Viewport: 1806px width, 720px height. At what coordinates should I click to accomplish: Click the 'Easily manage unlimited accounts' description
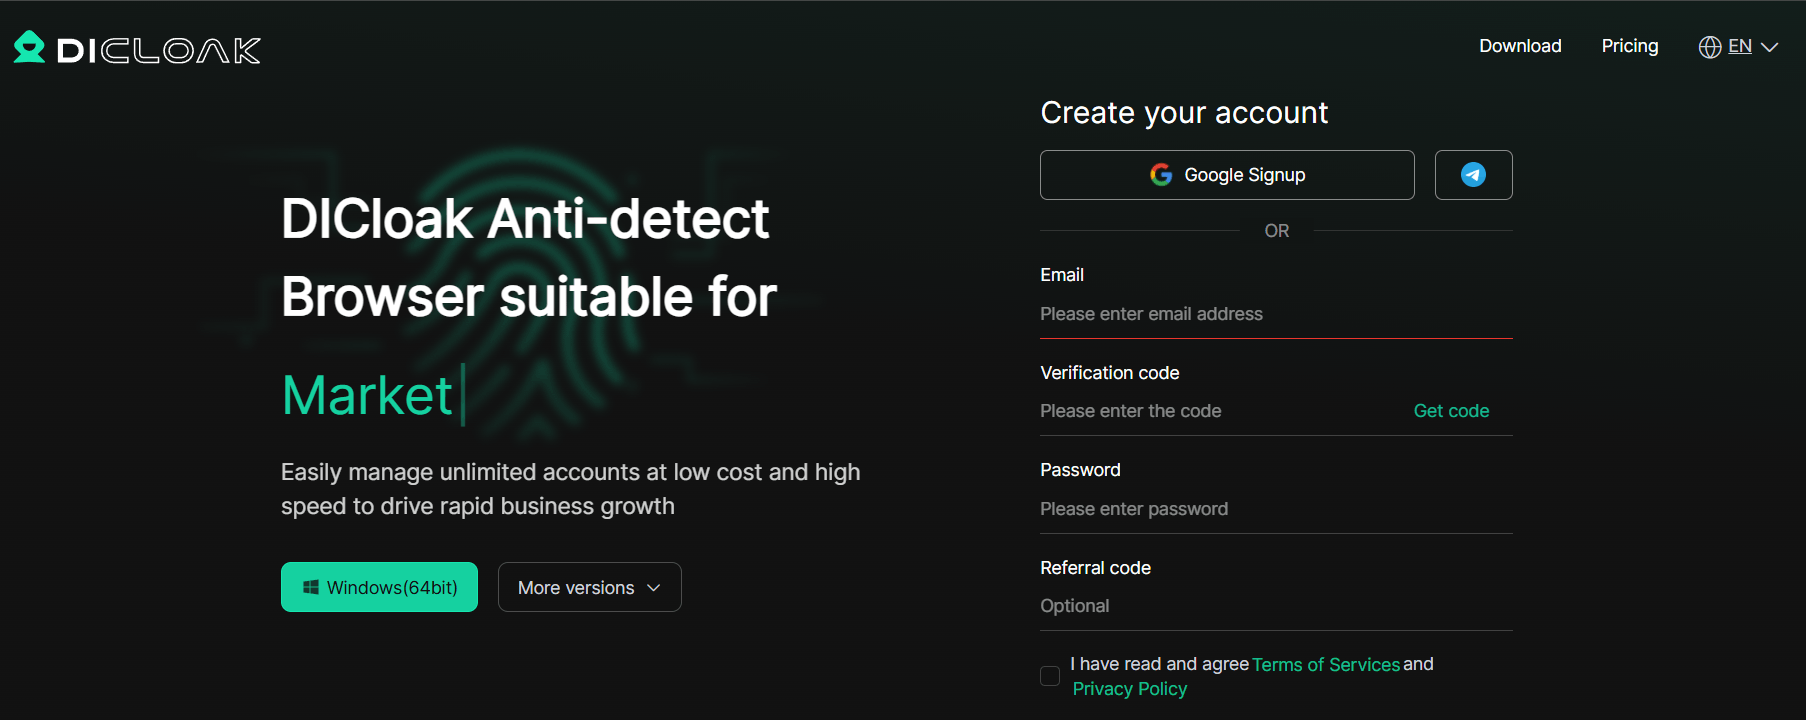pos(570,489)
